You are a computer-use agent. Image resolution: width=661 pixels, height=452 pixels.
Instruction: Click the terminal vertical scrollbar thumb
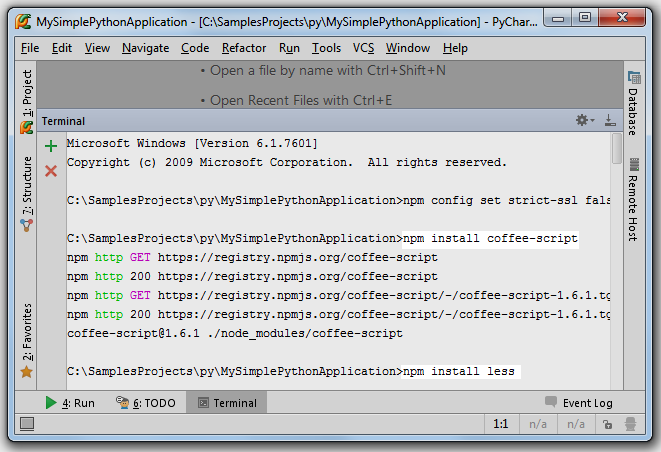point(617,148)
